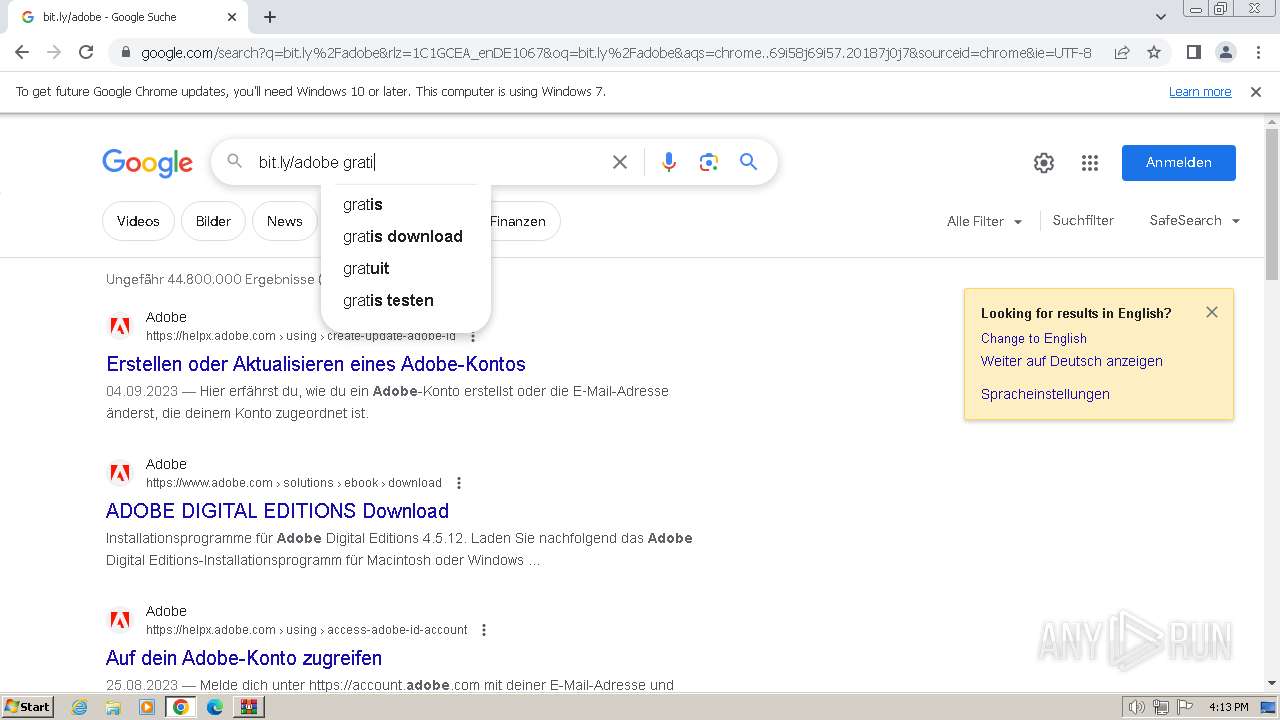Click the Learn more link in update notice

pyautogui.click(x=1200, y=92)
